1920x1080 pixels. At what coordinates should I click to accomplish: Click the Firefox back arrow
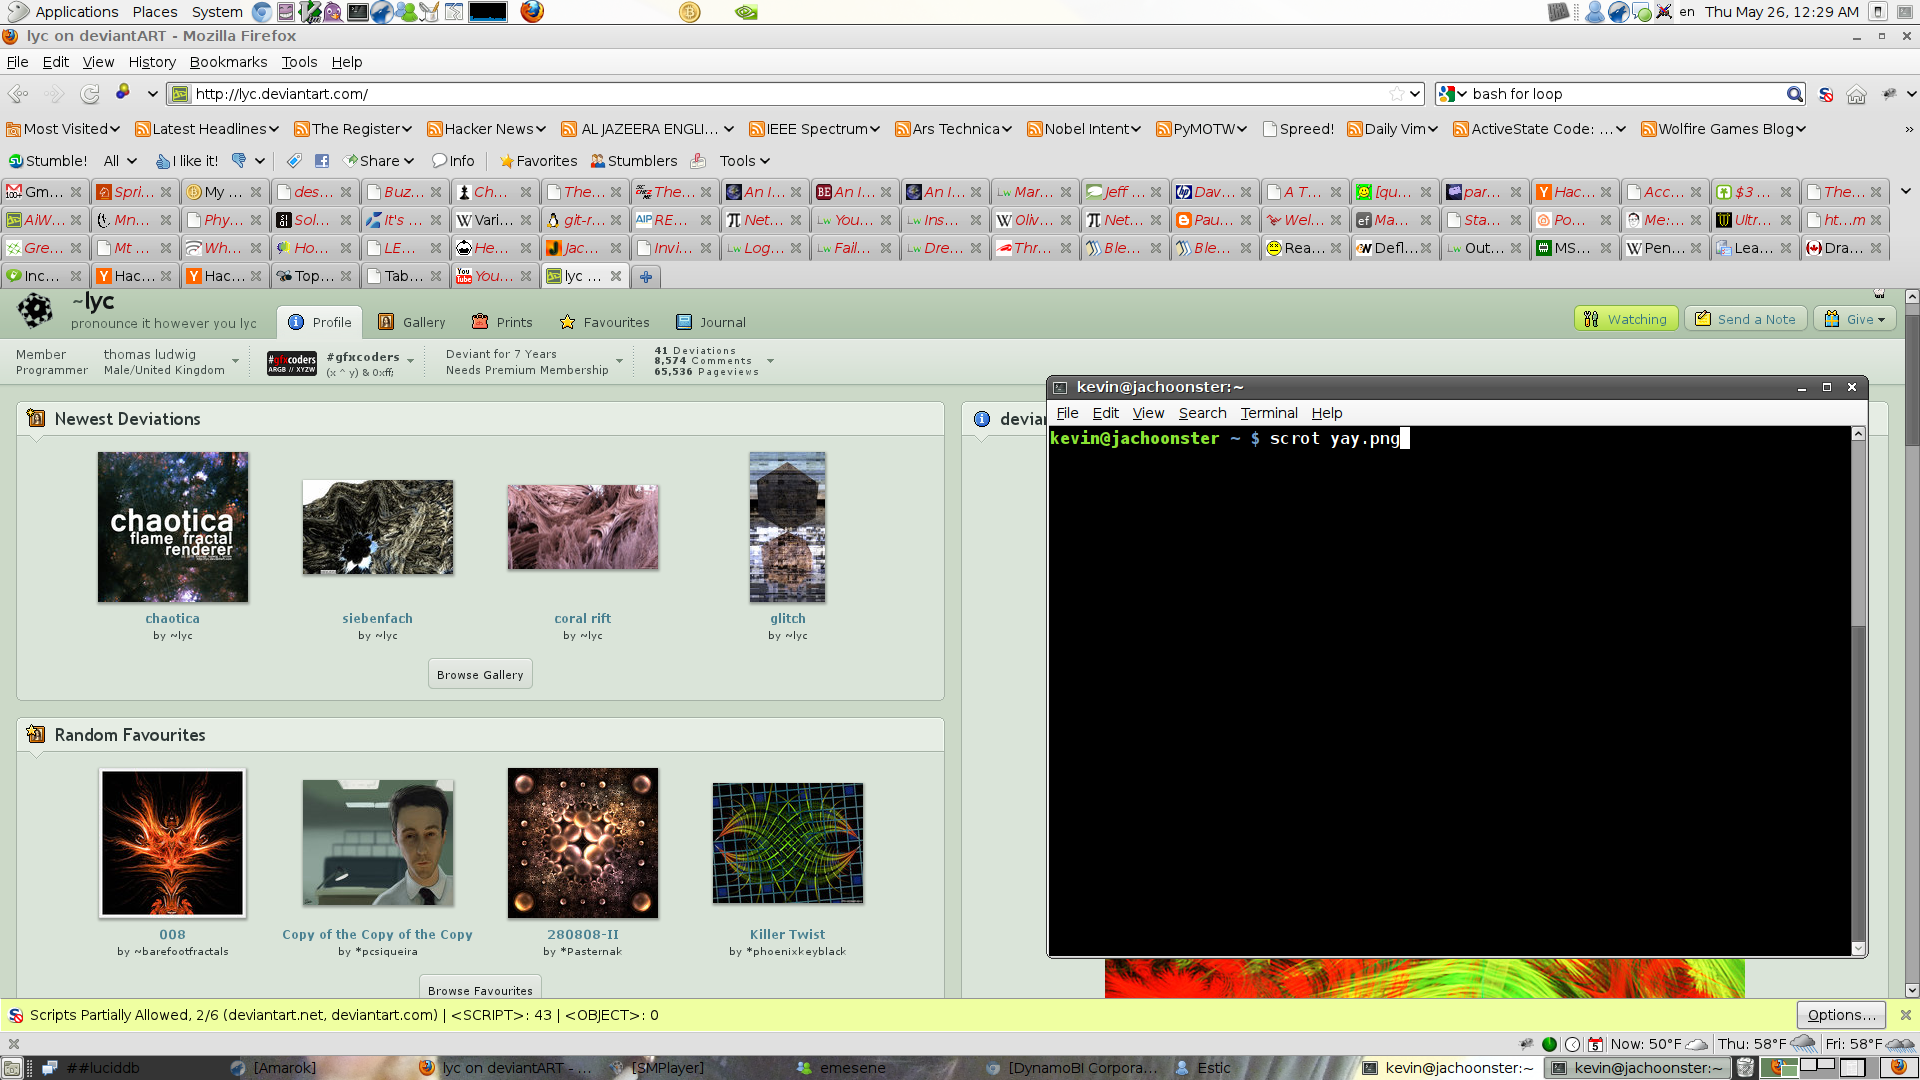click(18, 94)
